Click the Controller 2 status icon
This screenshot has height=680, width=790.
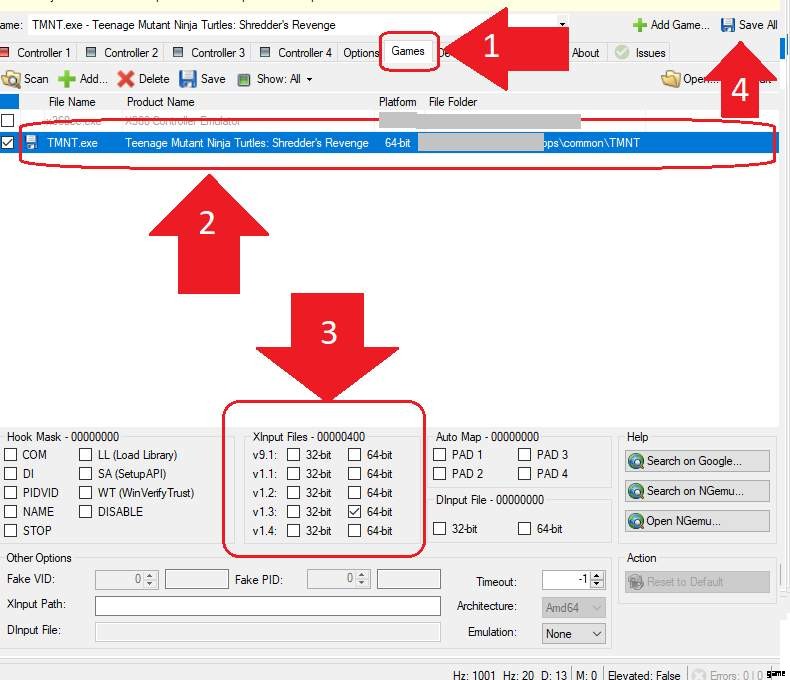pos(91,52)
